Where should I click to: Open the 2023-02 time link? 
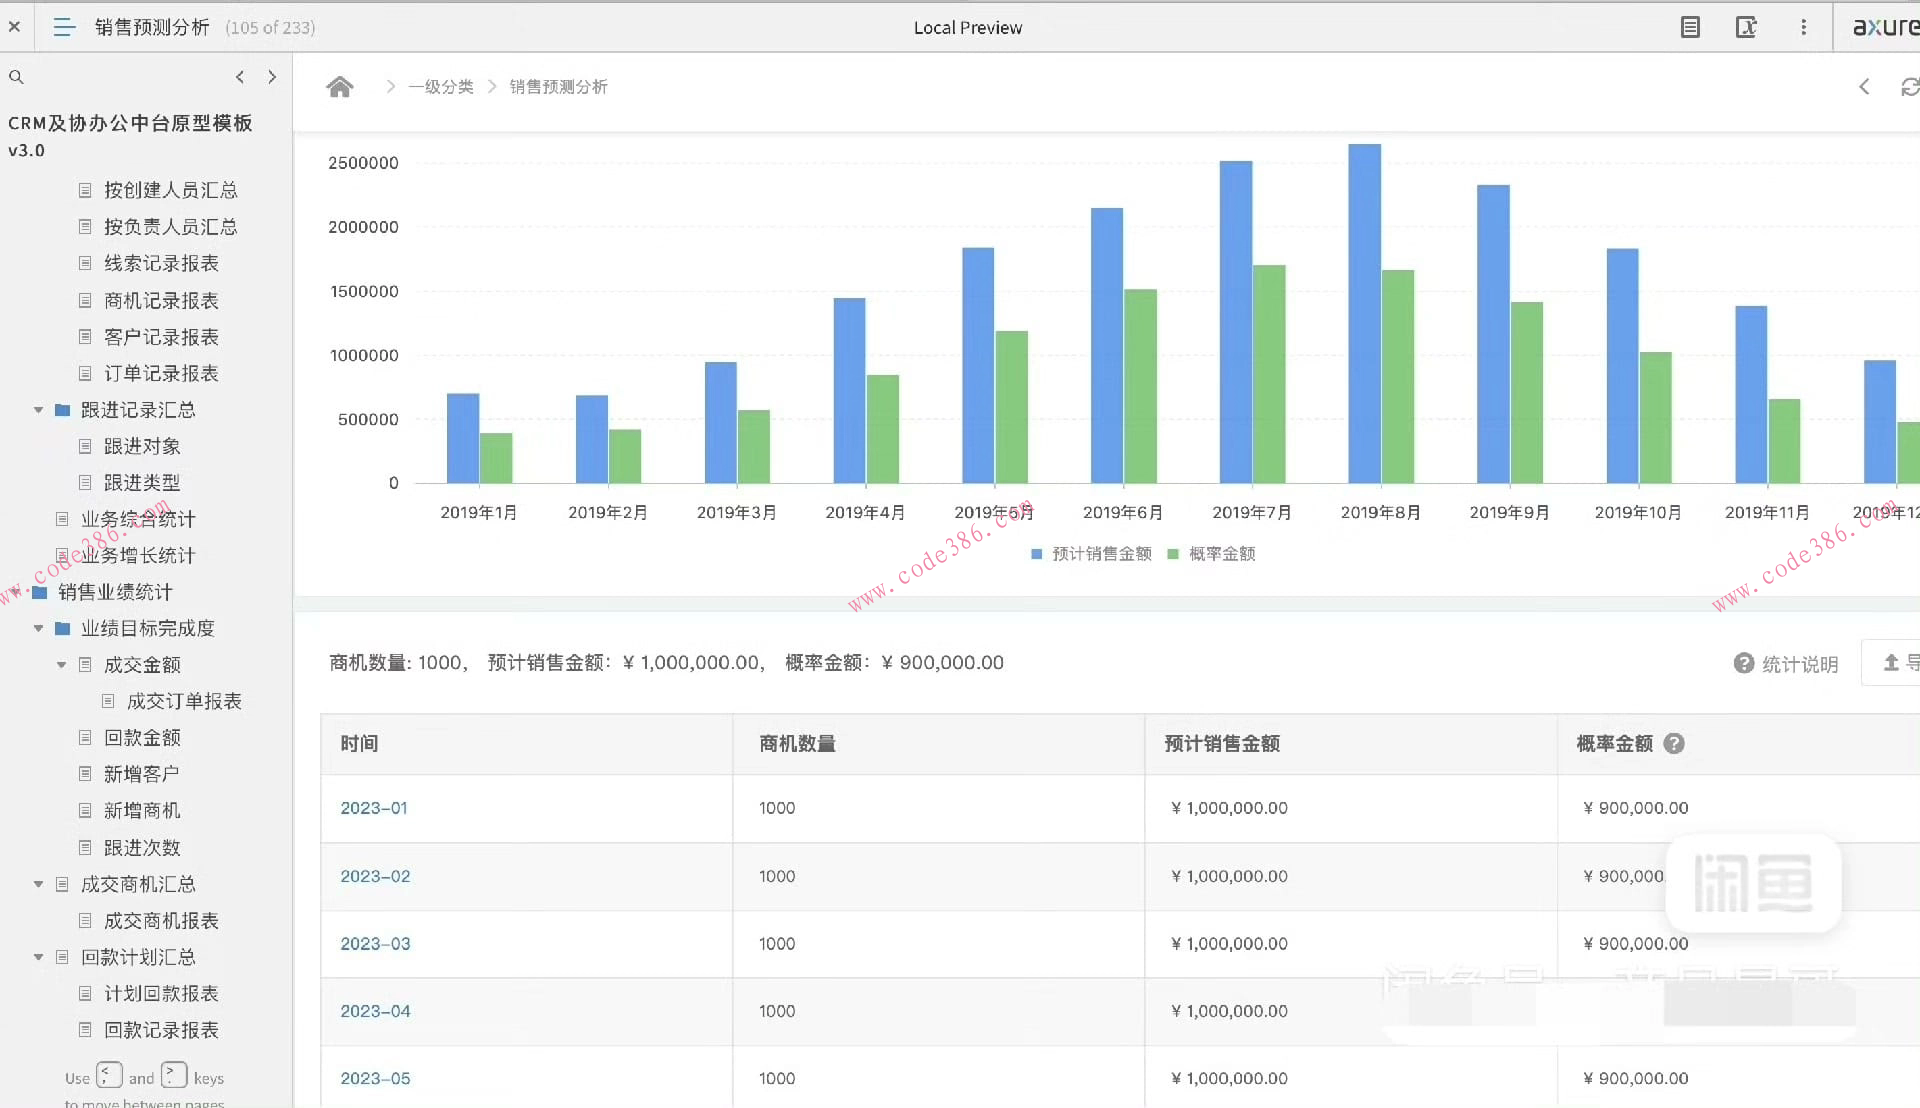pos(375,876)
